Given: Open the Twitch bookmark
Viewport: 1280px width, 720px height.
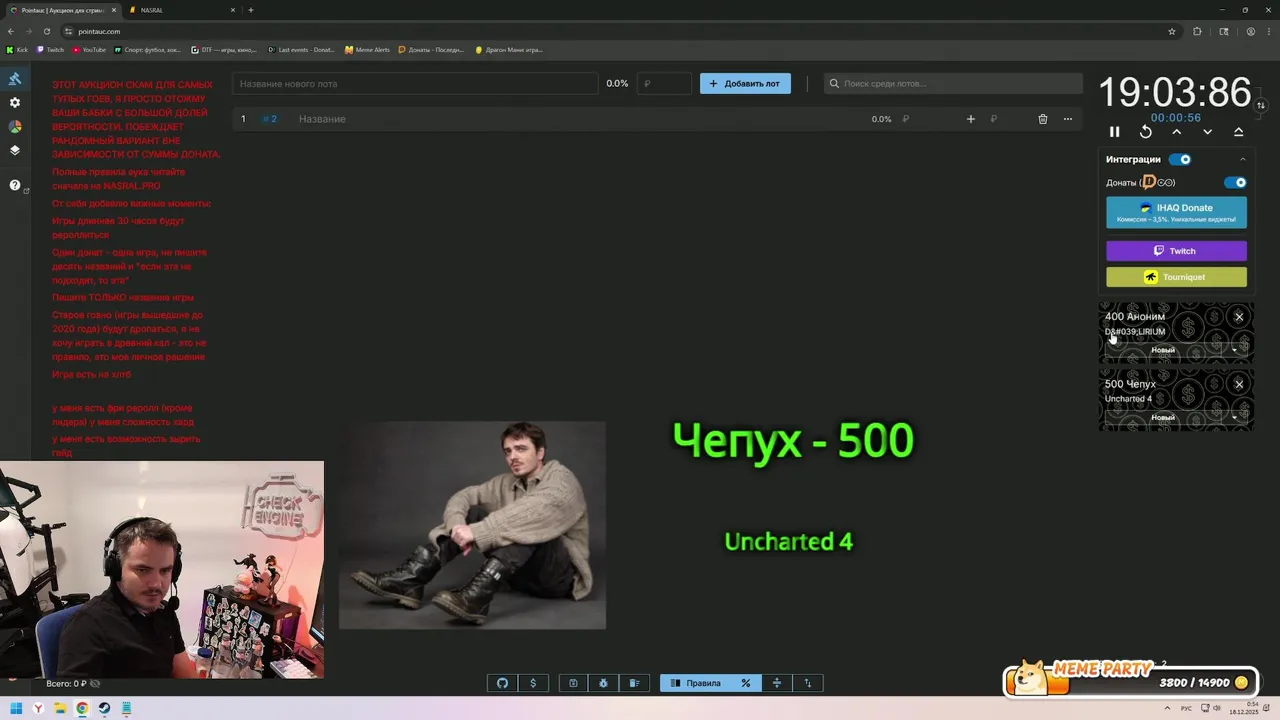Looking at the screenshot, I should point(51,50).
